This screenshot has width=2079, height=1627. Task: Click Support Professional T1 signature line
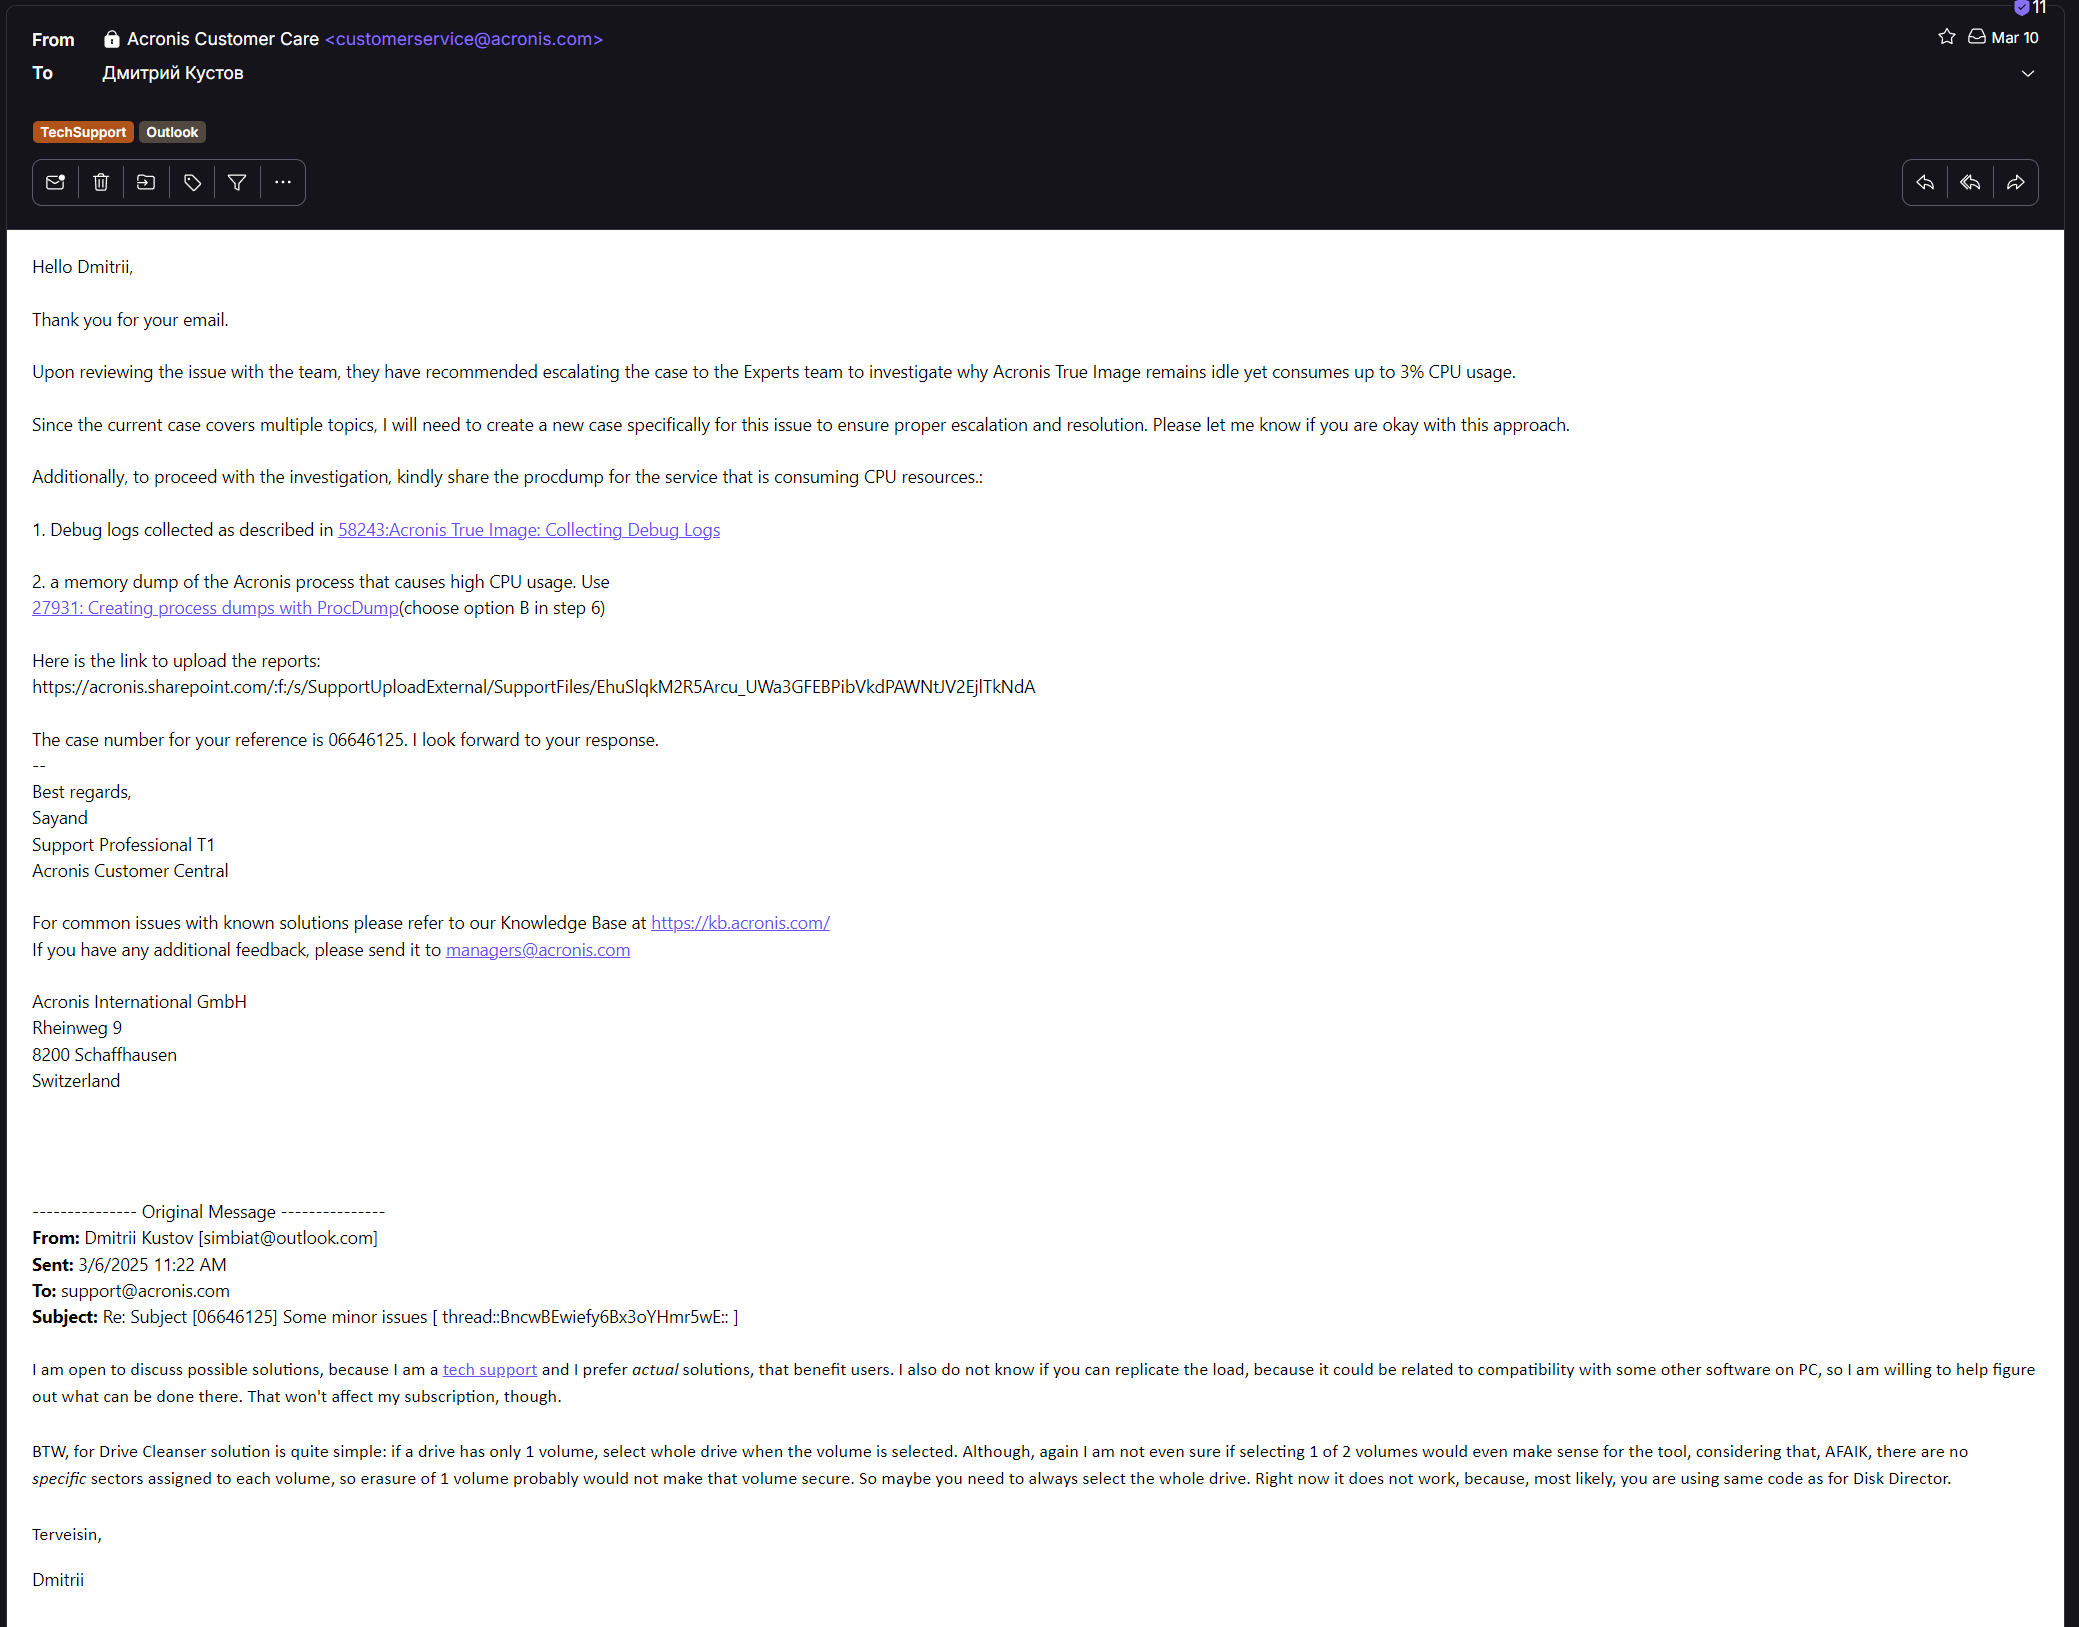click(123, 845)
